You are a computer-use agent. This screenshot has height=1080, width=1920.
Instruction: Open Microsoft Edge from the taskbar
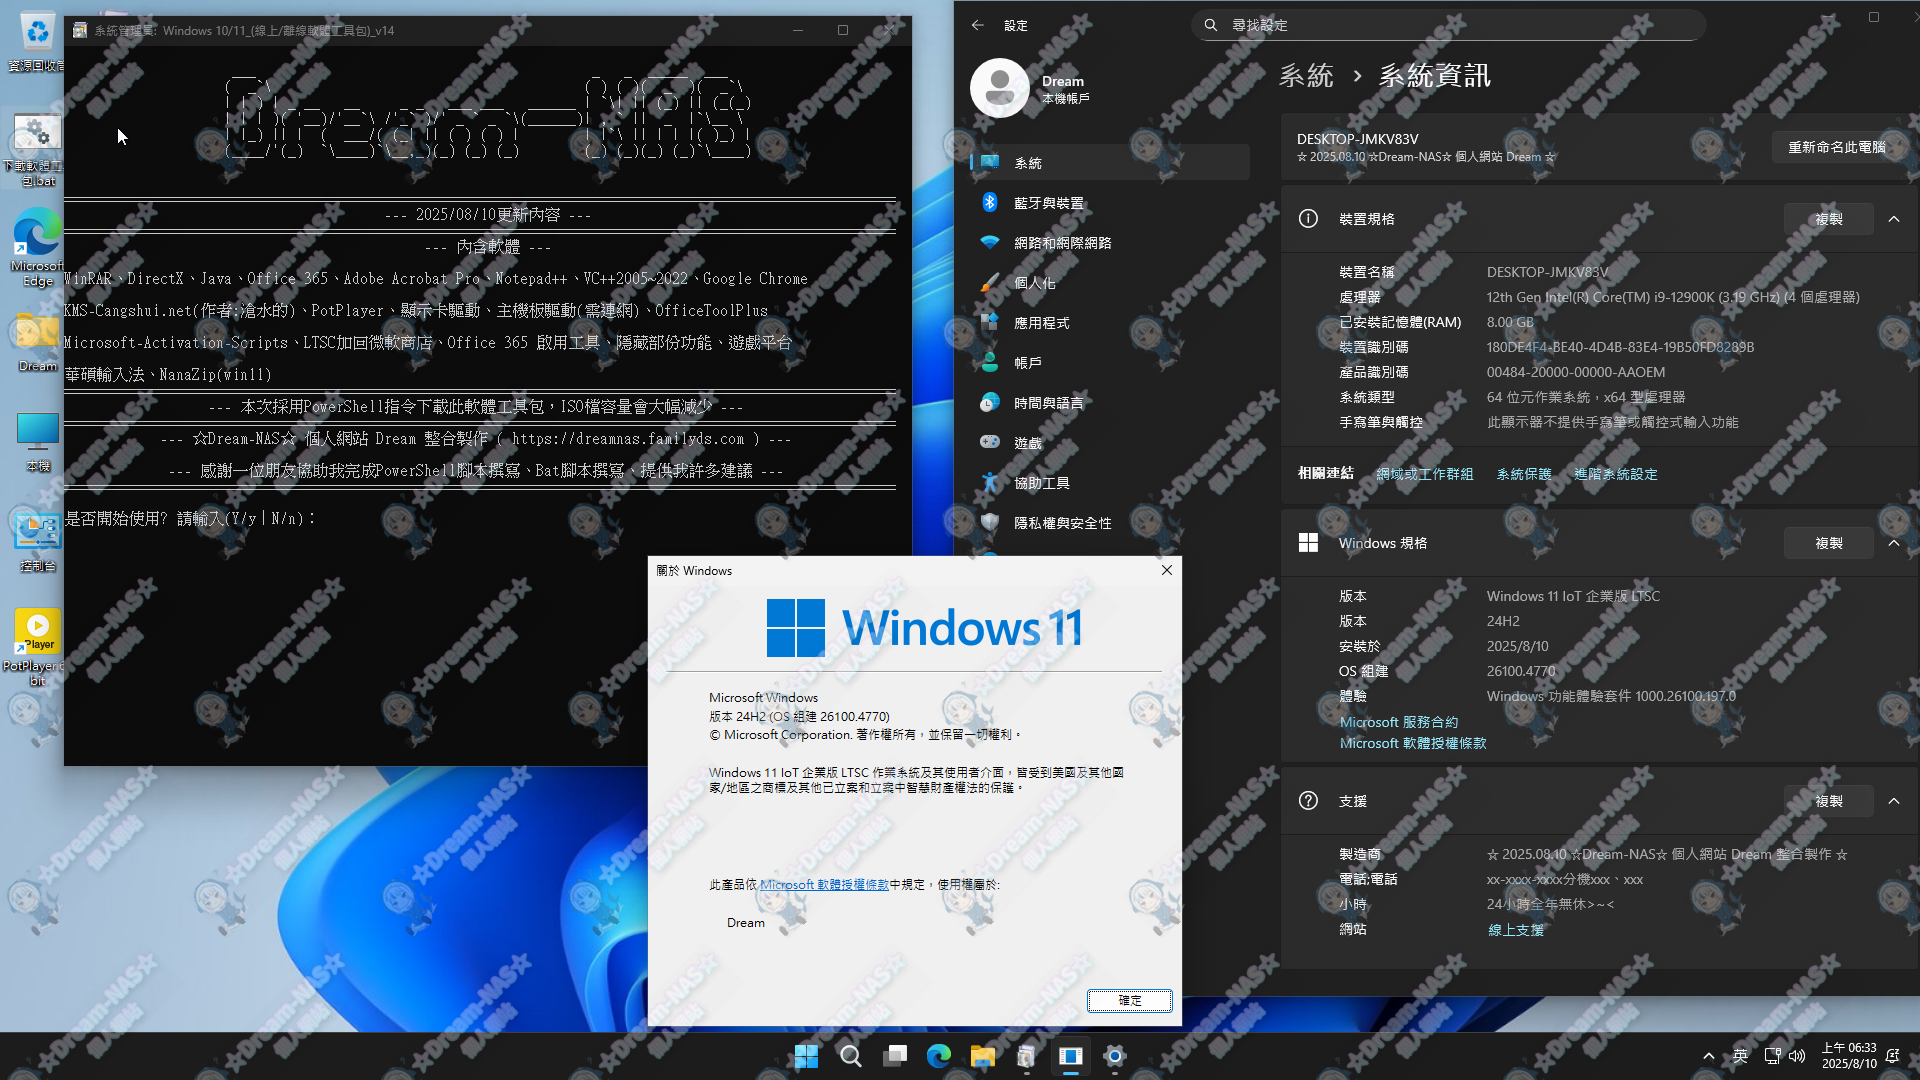pyautogui.click(x=938, y=1055)
